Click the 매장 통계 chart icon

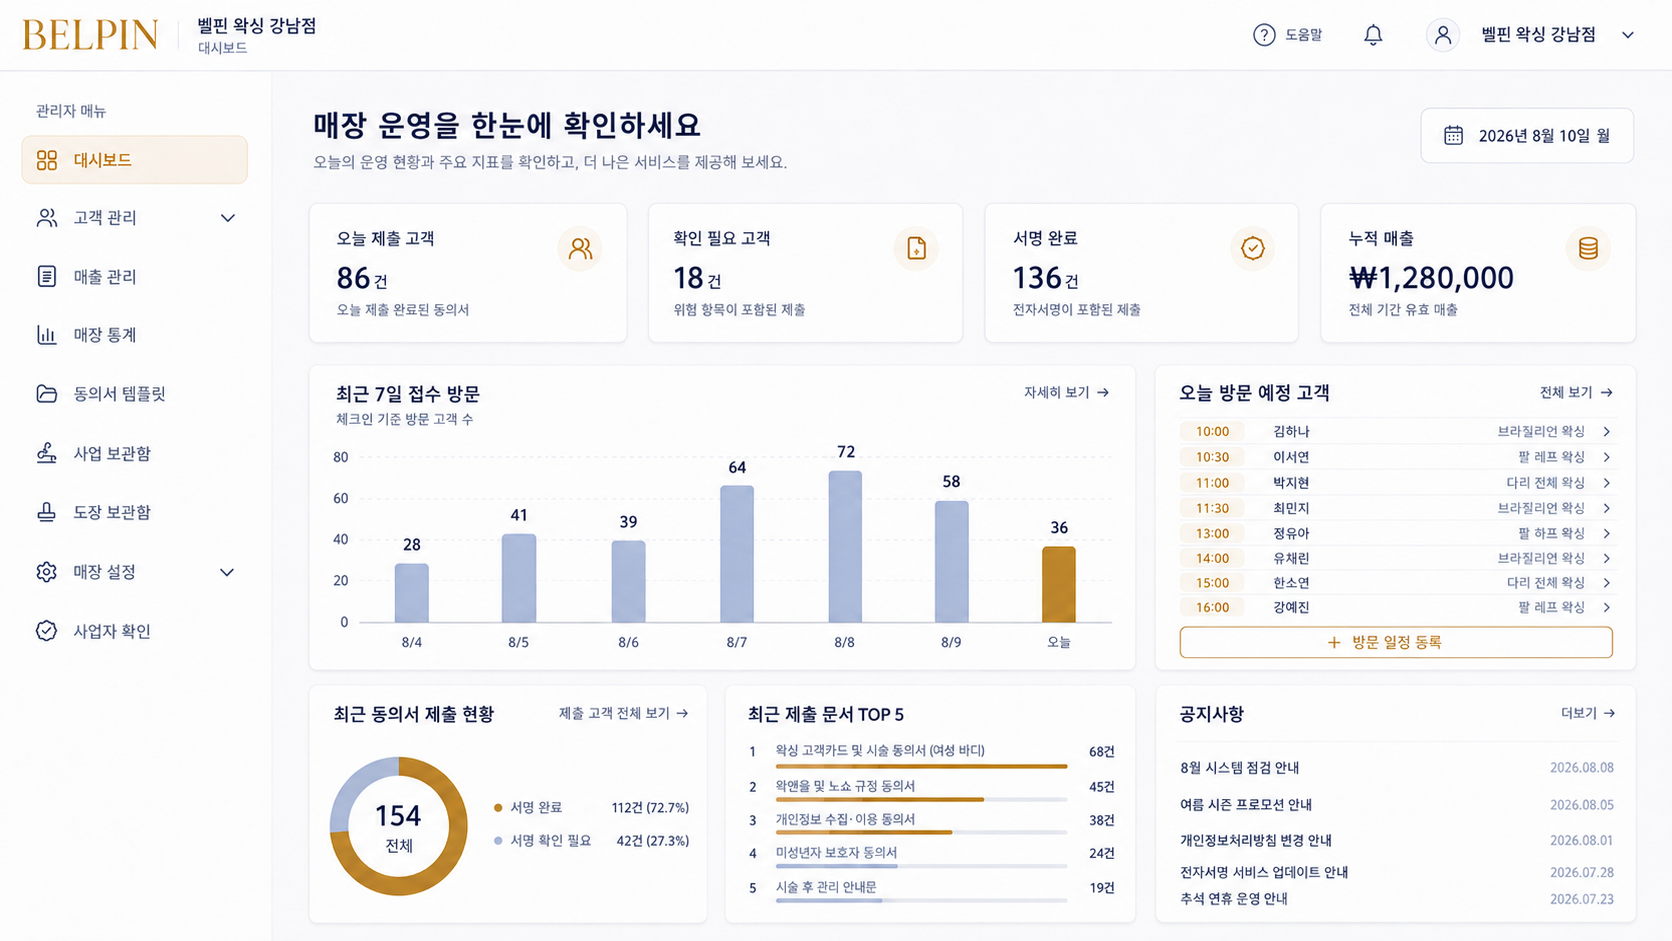pyautogui.click(x=47, y=335)
